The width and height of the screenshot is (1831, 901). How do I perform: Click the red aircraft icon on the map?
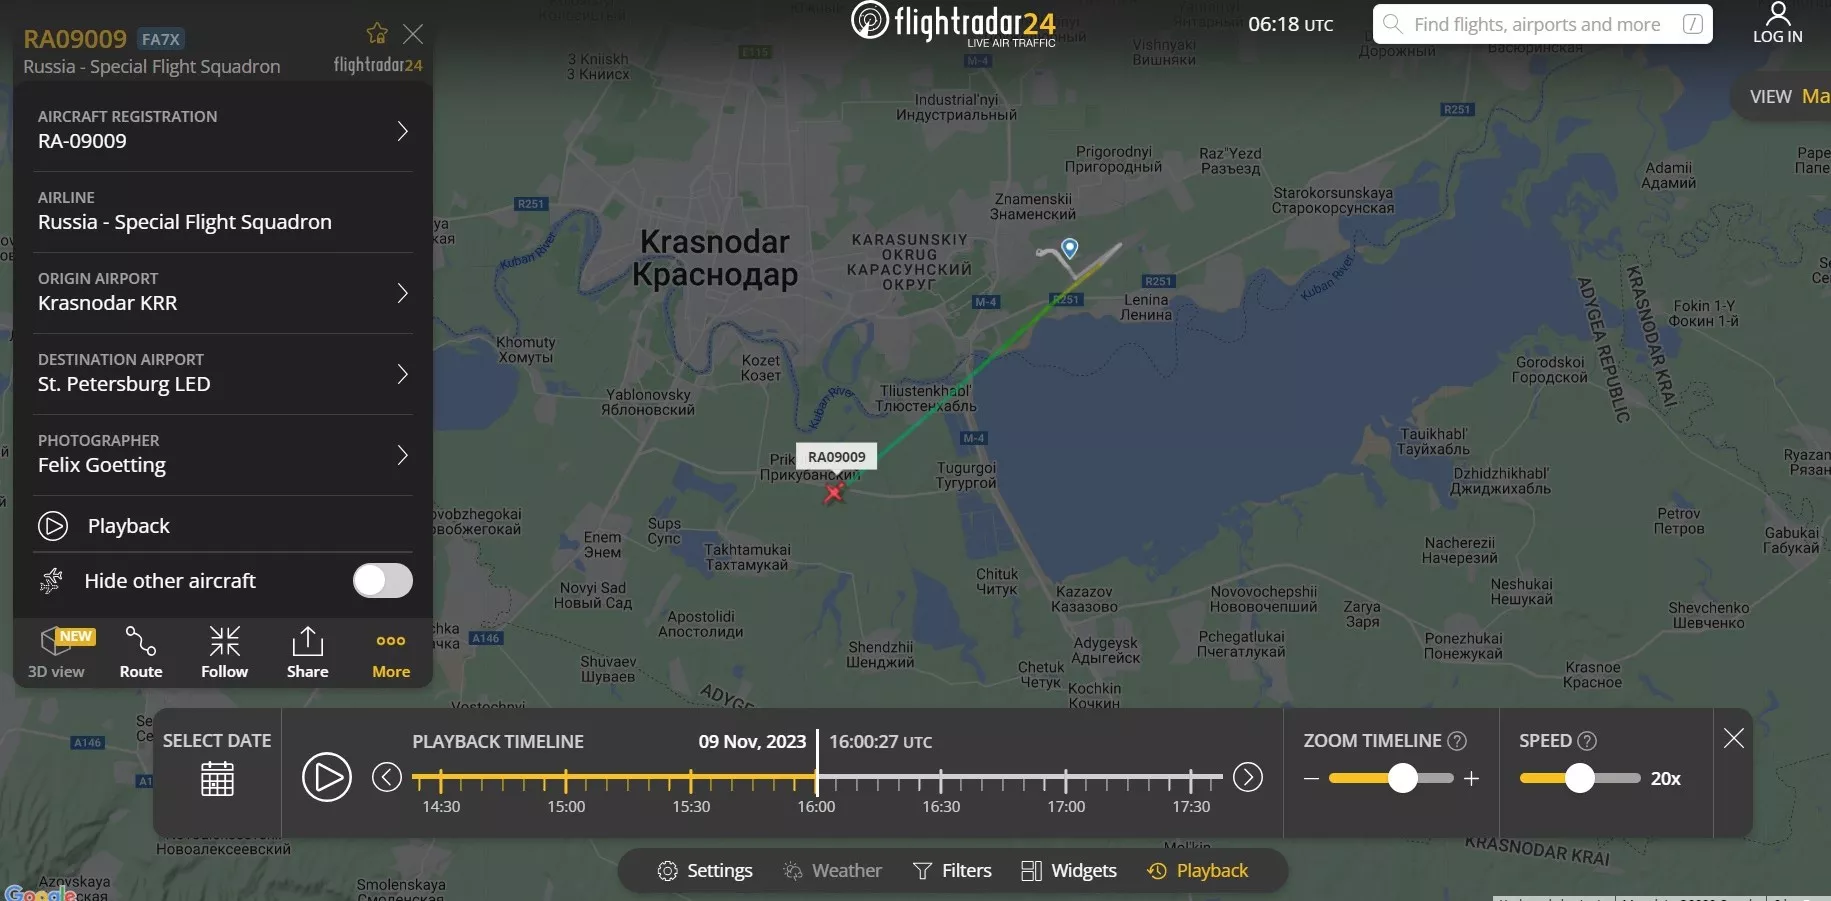(x=834, y=491)
